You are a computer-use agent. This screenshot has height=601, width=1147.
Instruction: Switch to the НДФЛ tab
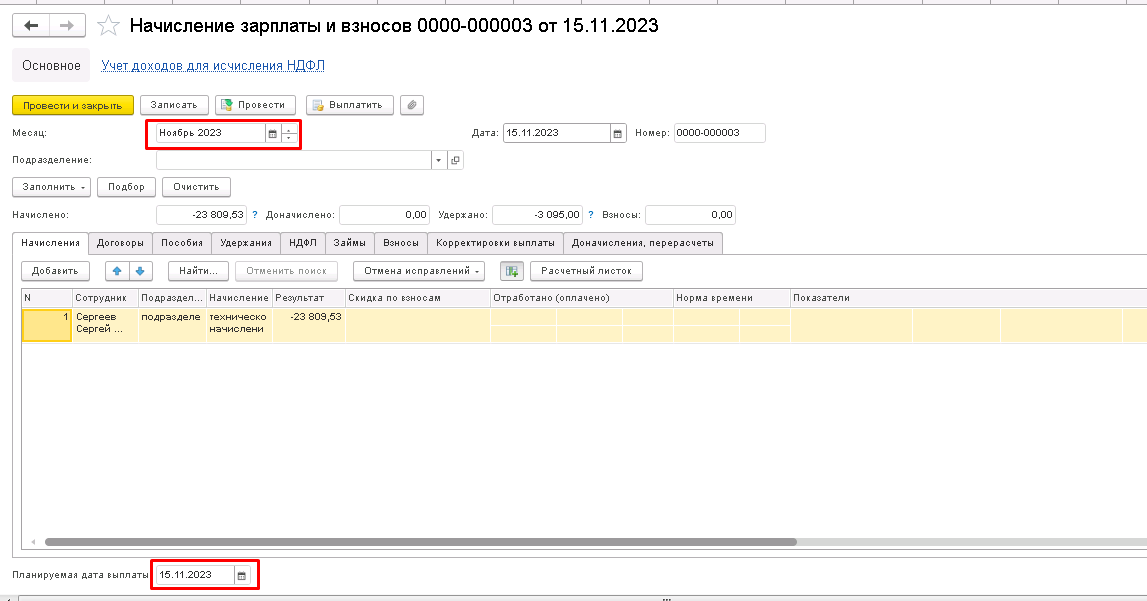coord(302,243)
